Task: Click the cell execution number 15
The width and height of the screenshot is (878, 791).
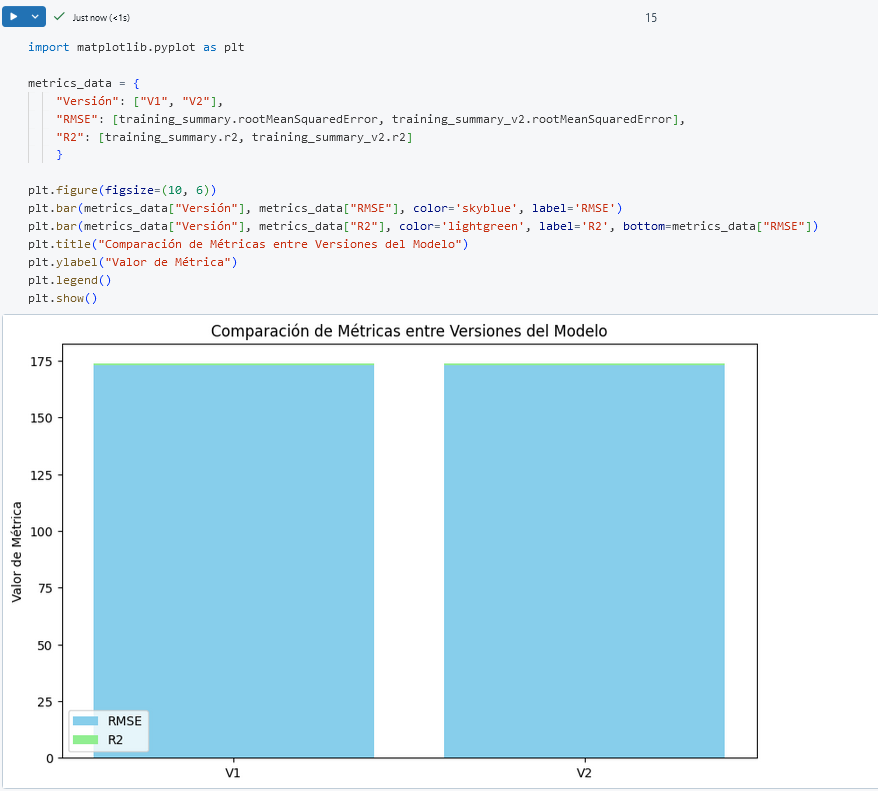Action: point(651,18)
